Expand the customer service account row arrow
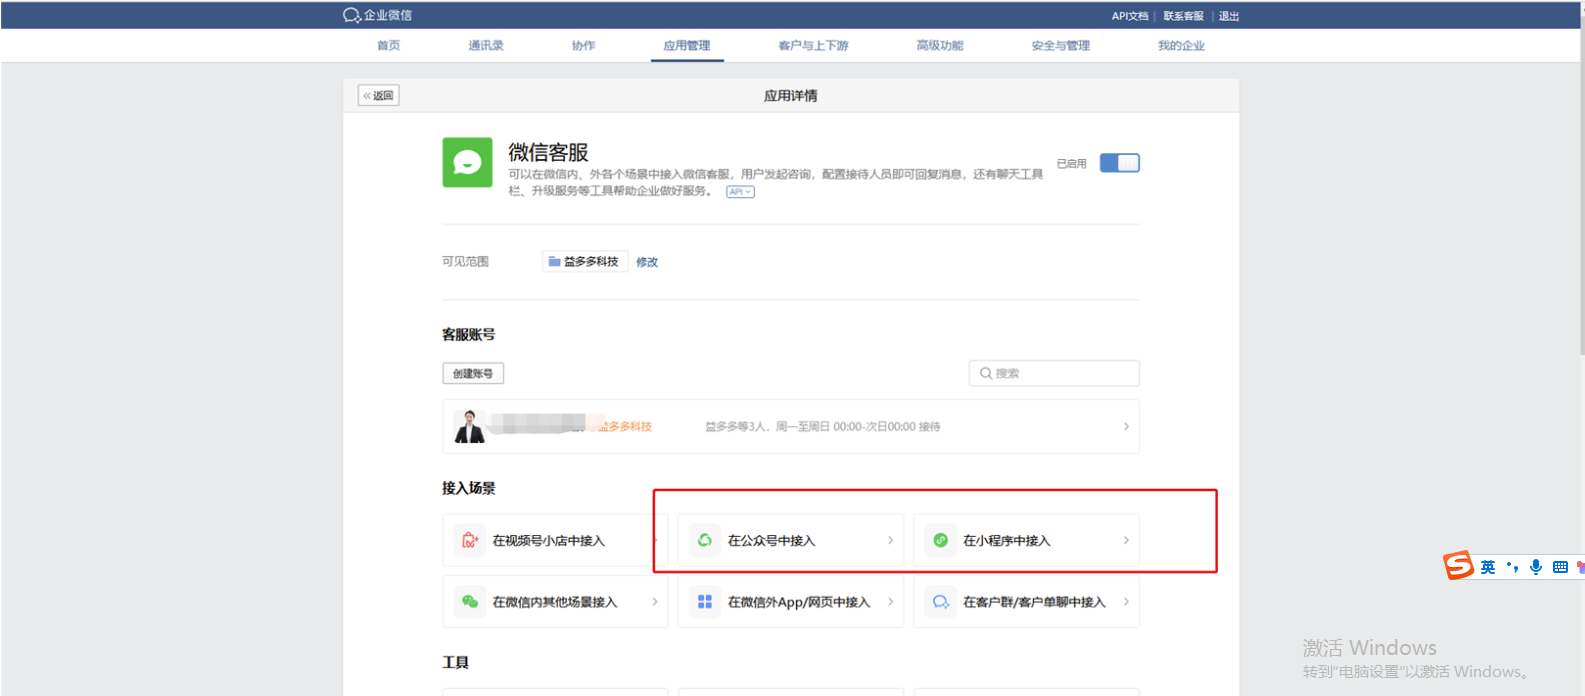This screenshot has height=696, width=1585. click(x=1126, y=427)
